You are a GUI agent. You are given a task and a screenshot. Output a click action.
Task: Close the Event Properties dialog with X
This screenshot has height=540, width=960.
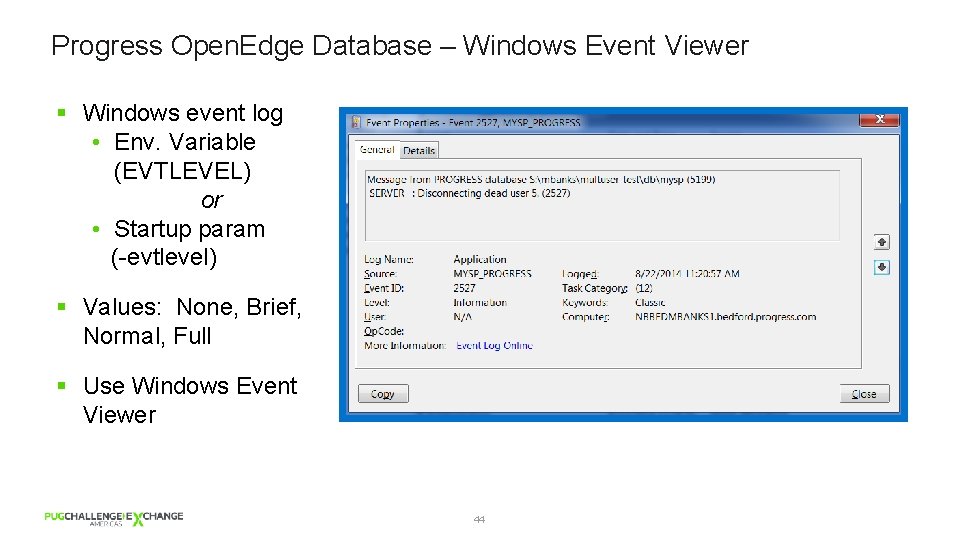click(x=879, y=119)
